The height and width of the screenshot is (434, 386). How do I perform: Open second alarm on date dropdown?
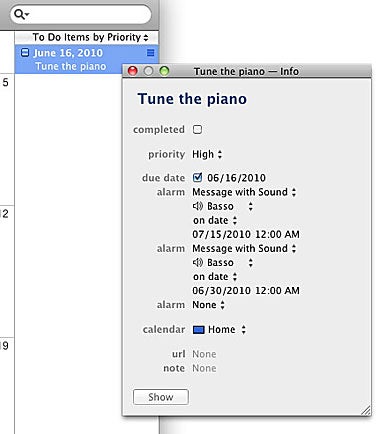click(x=215, y=277)
